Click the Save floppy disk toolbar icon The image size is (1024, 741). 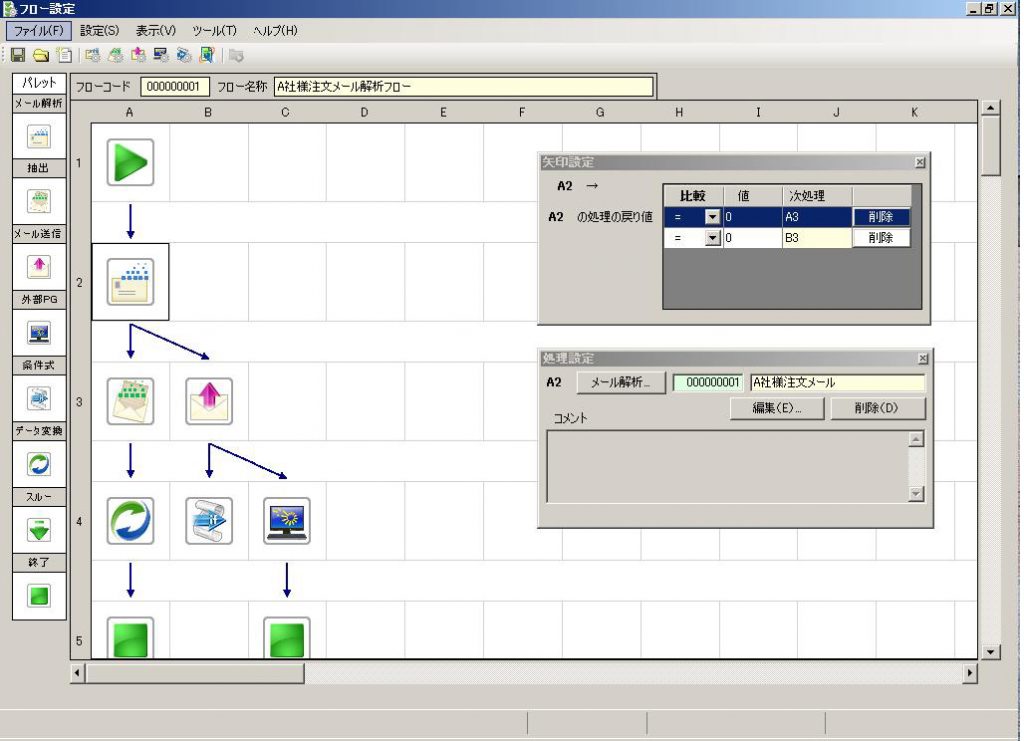pos(18,55)
